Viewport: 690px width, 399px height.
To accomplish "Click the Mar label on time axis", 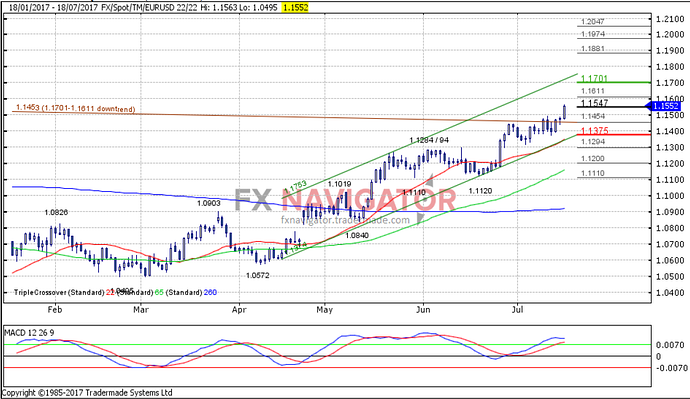I will click(x=141, y=310).
